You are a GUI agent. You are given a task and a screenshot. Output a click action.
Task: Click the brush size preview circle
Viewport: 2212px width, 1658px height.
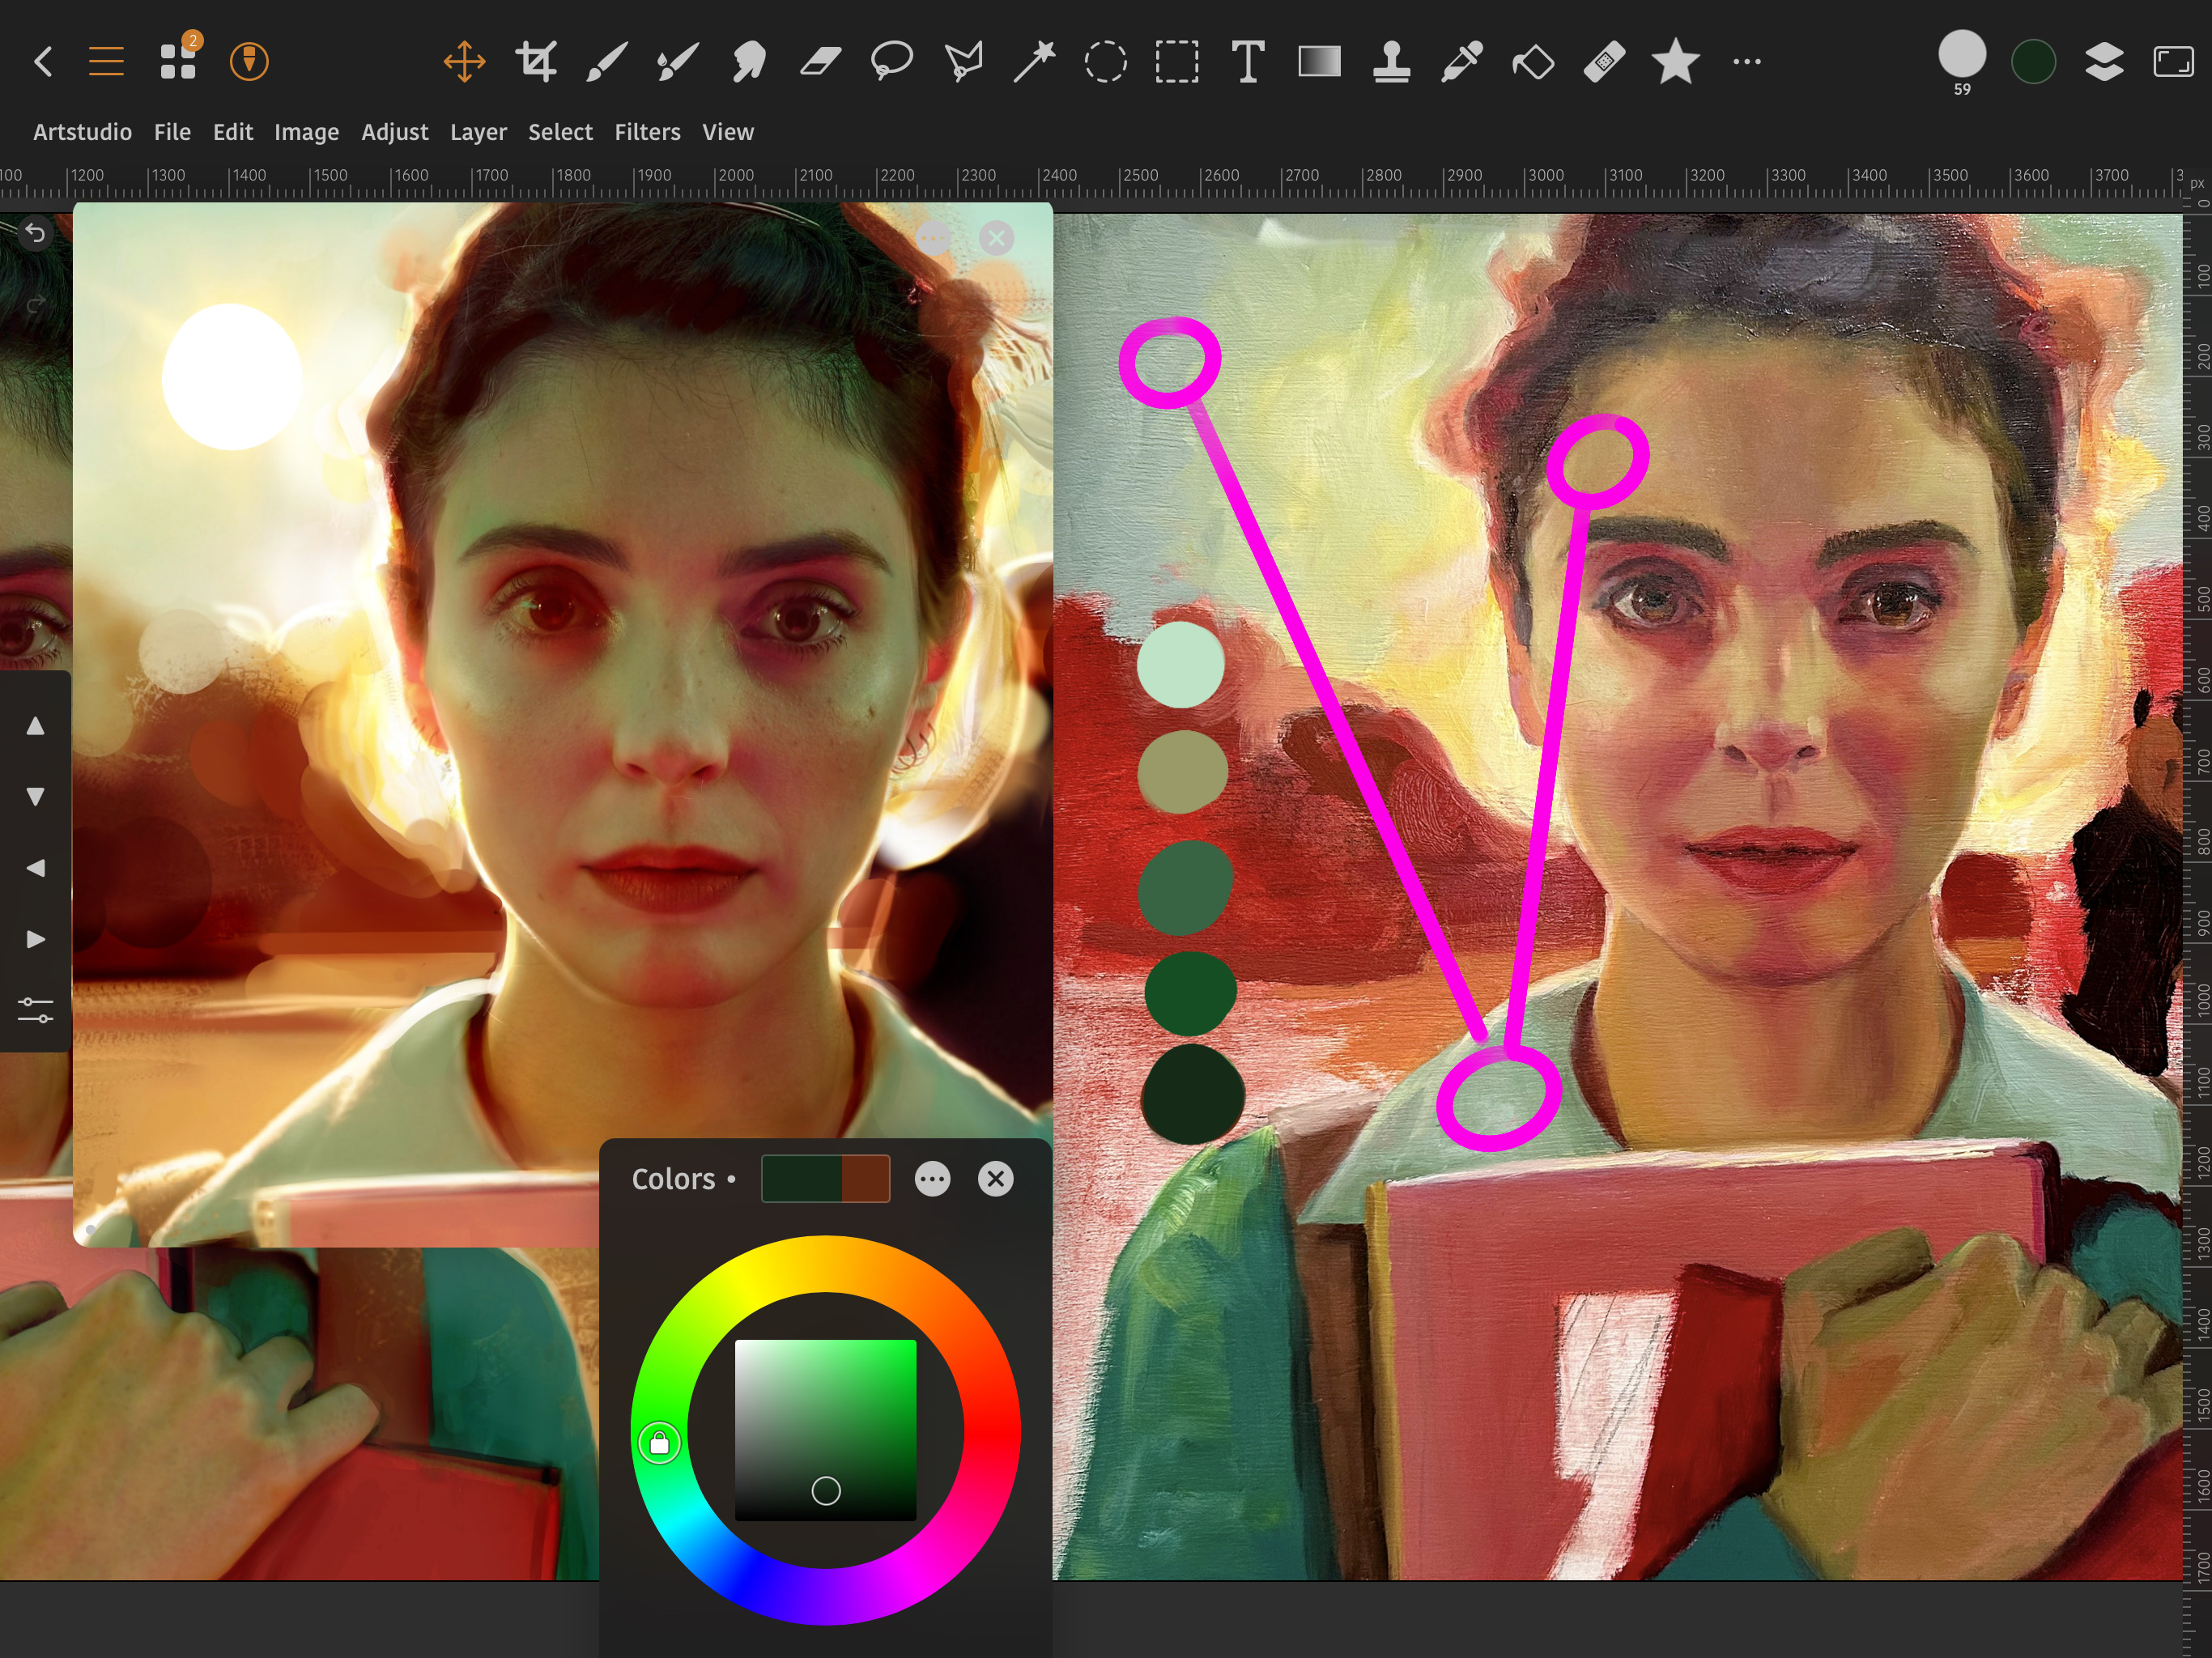click(x=1961, y=55)
